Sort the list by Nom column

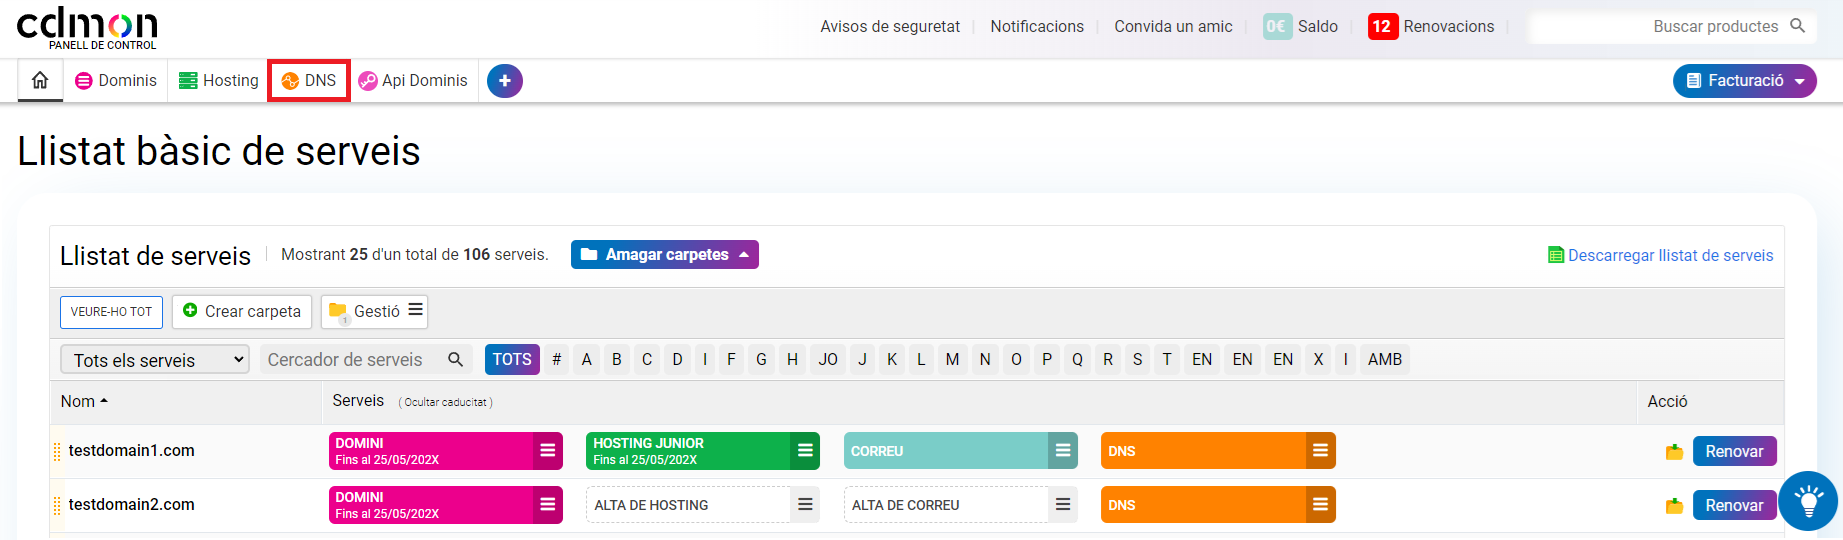point(84,401)
